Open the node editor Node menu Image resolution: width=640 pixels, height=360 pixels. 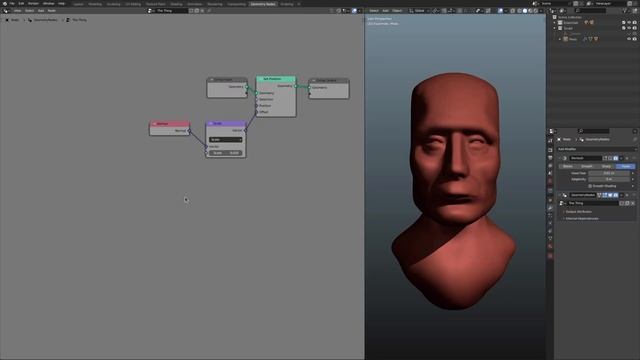click(x=51, y=11)
